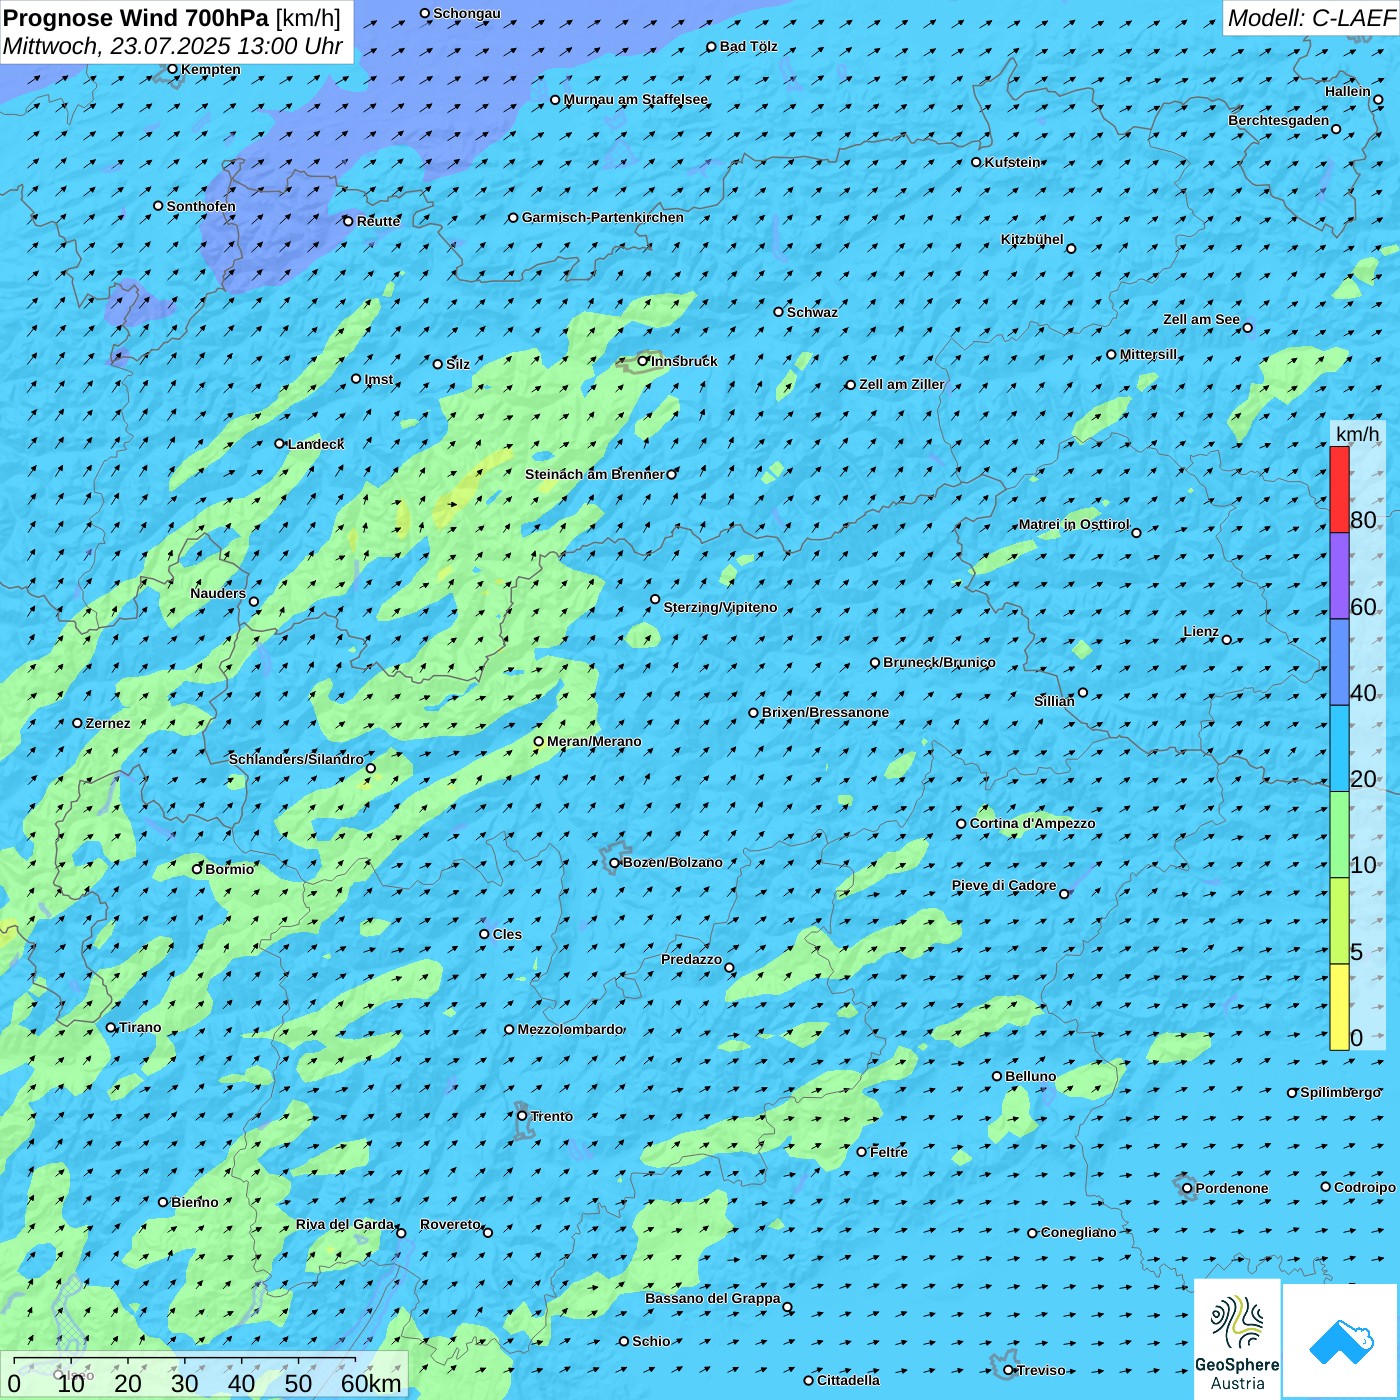Click the Innsbruck city marker
1400x1400 pixels.
[x=643, y=361]
